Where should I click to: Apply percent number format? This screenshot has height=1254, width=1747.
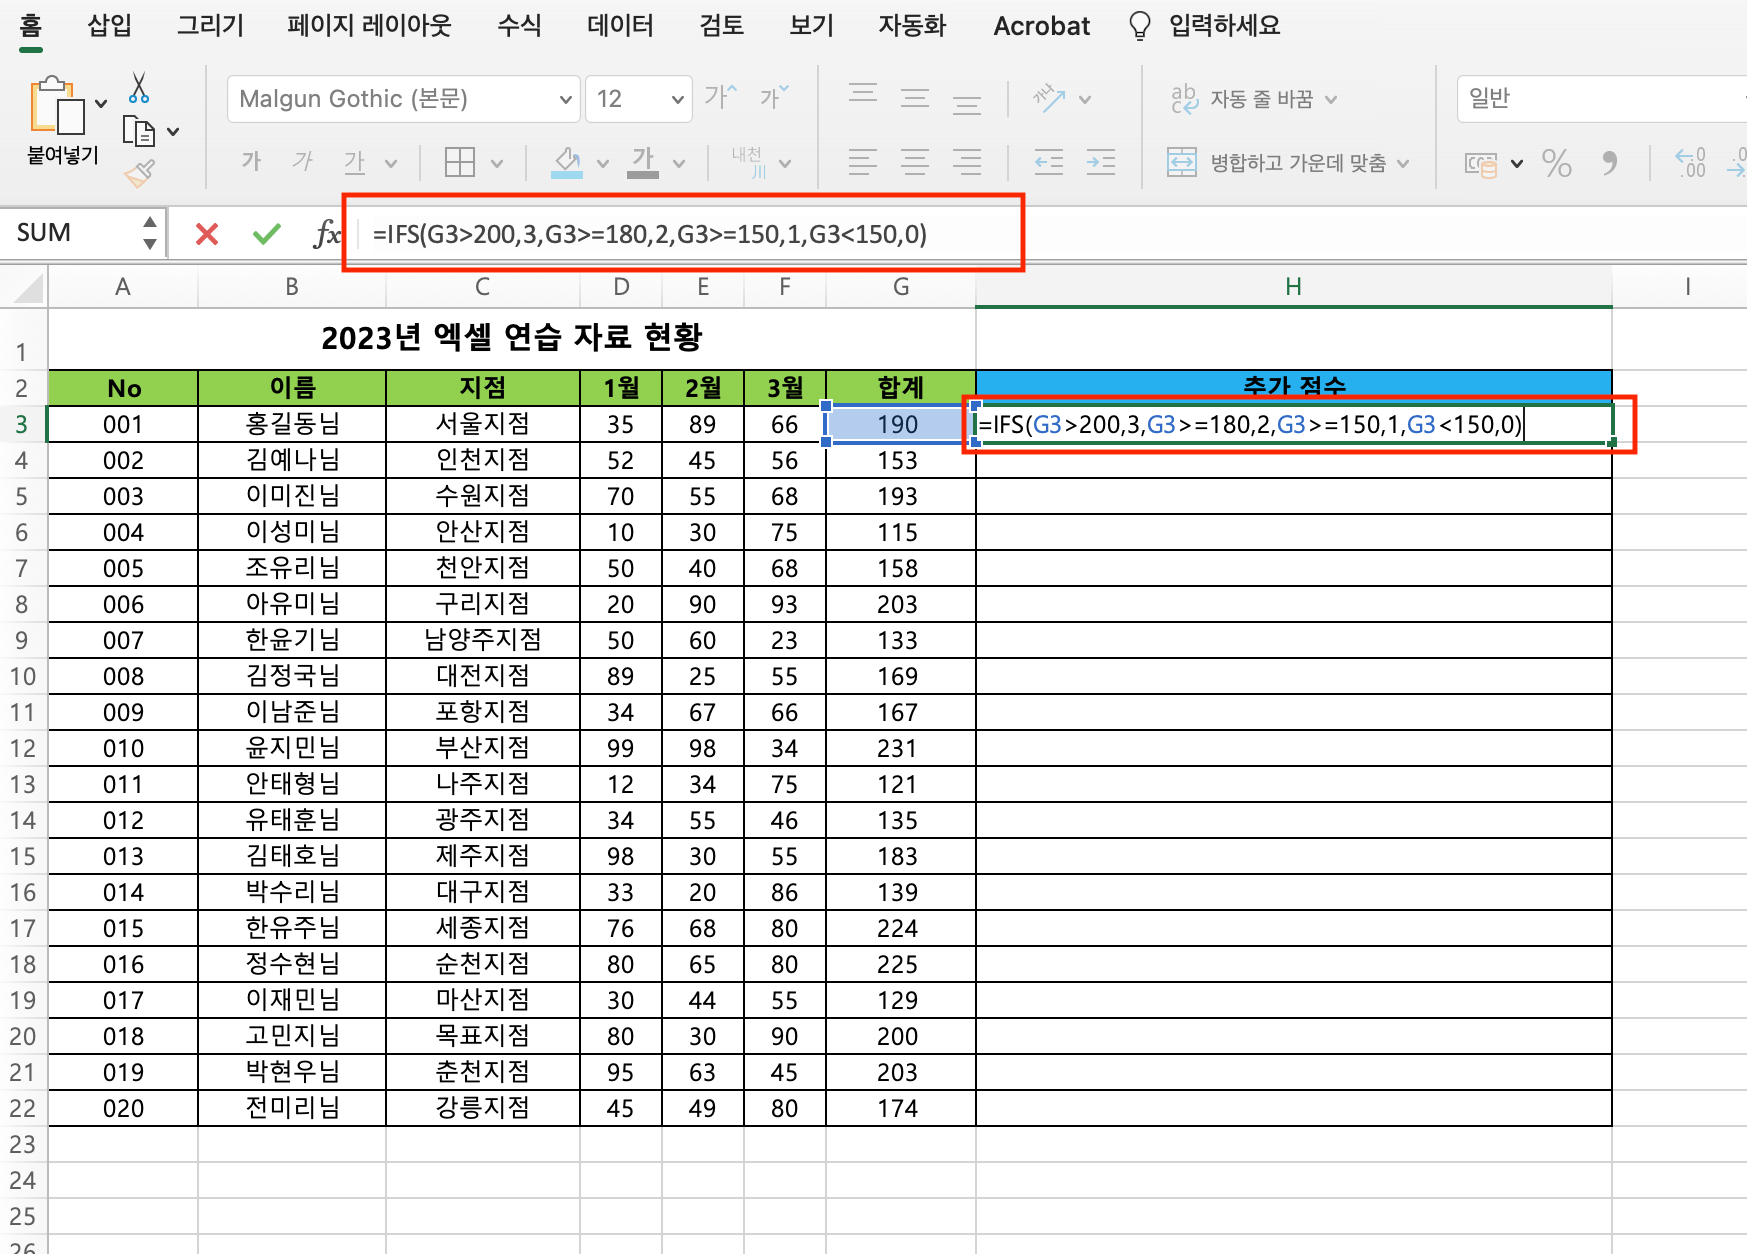point(1557,163)
